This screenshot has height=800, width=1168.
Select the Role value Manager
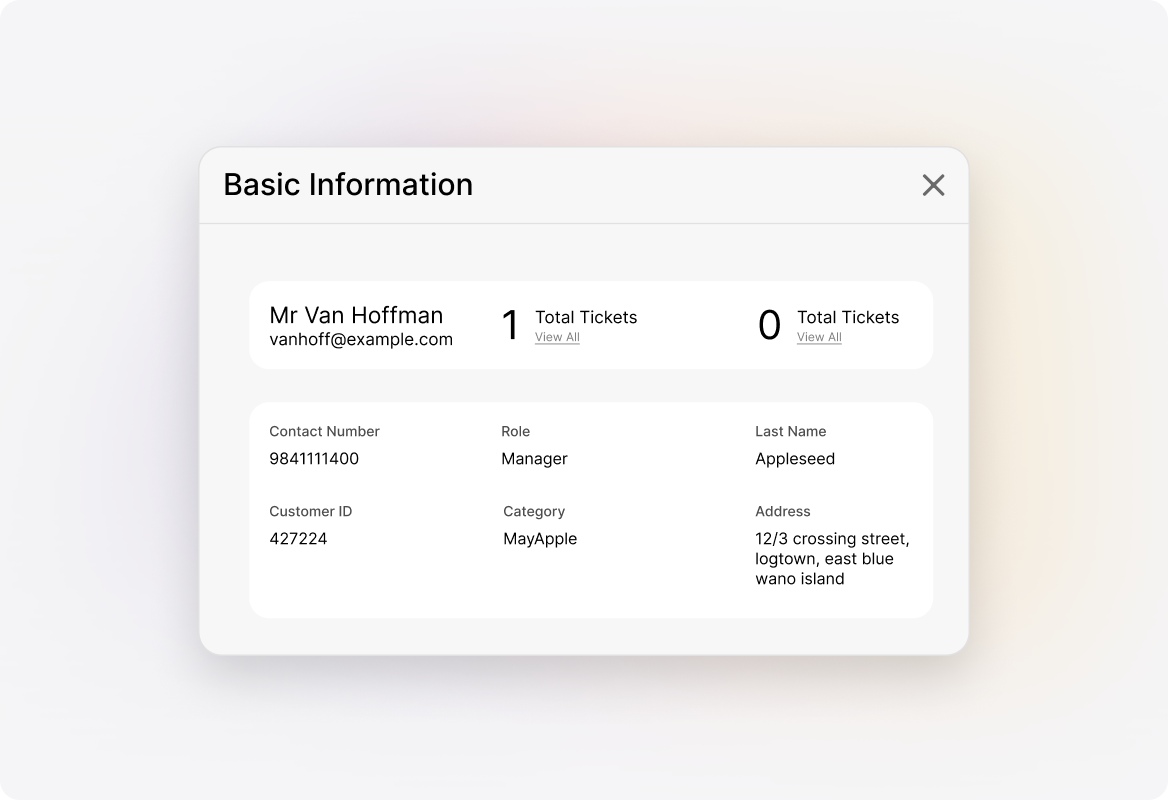tap(534, 458)
